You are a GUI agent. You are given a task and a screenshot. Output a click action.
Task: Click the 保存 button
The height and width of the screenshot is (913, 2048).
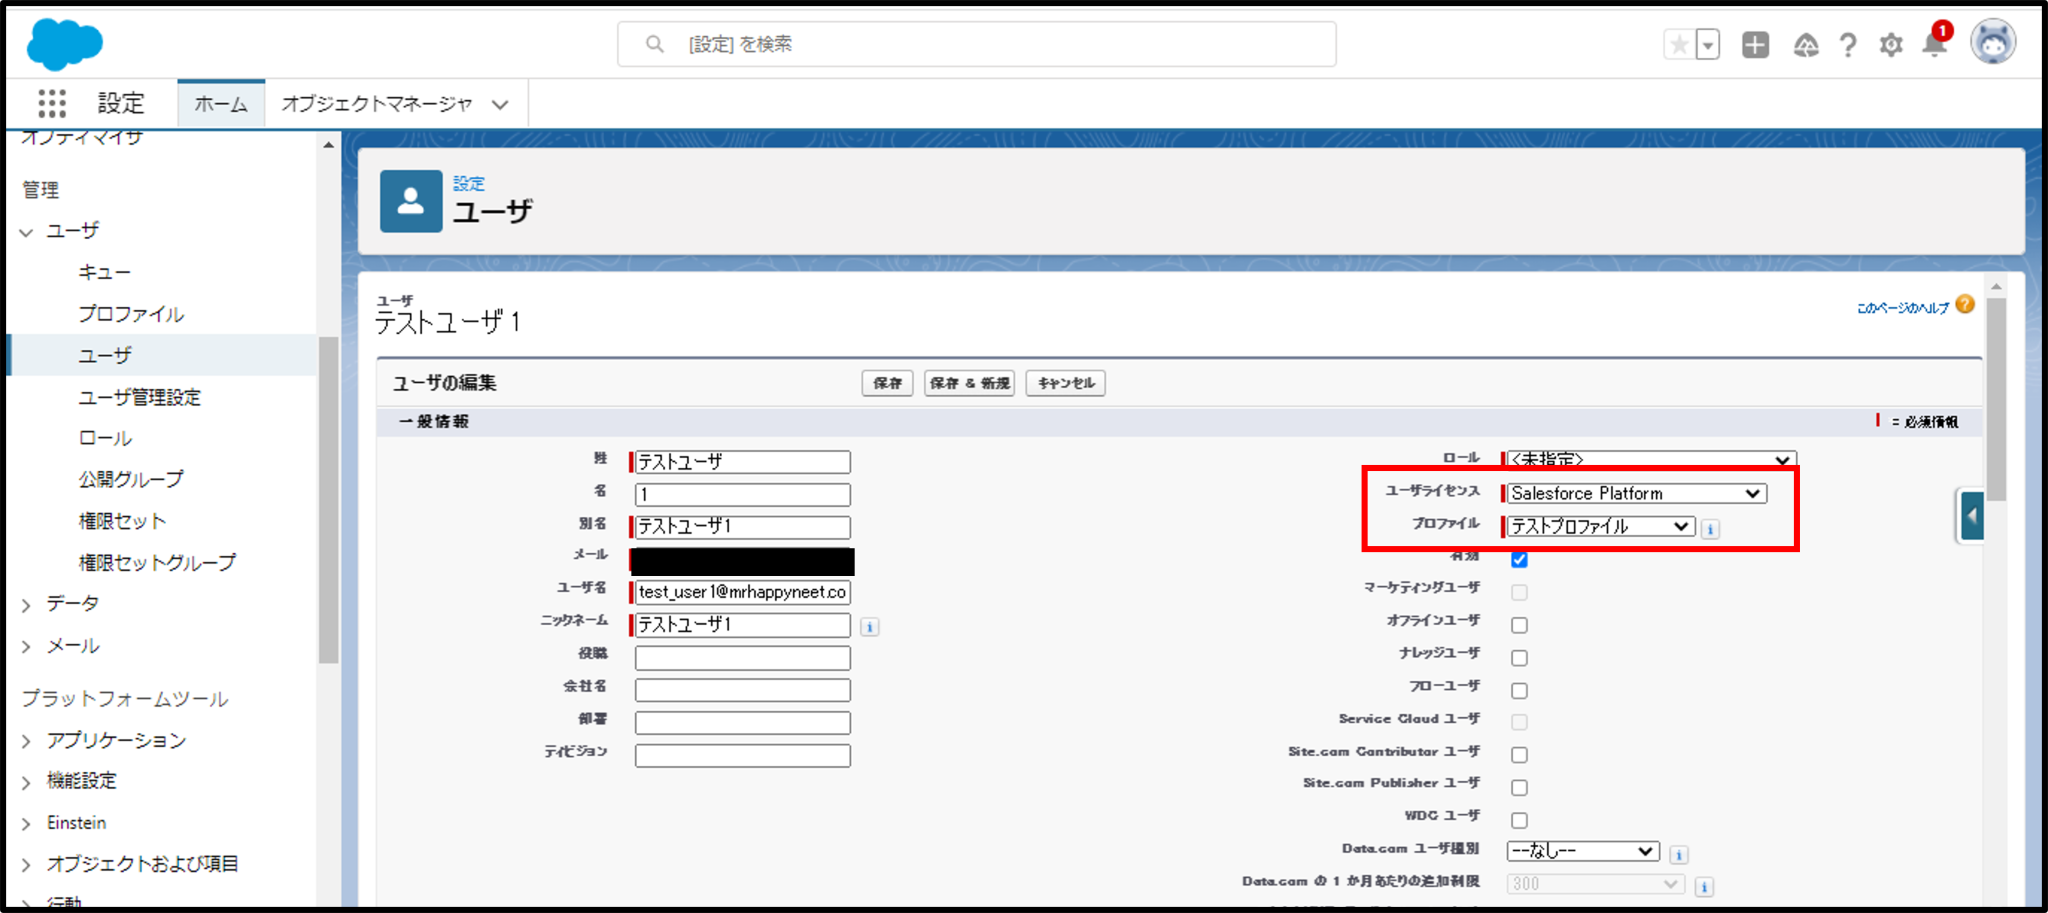pyautogui.click(x=886, y=382)
